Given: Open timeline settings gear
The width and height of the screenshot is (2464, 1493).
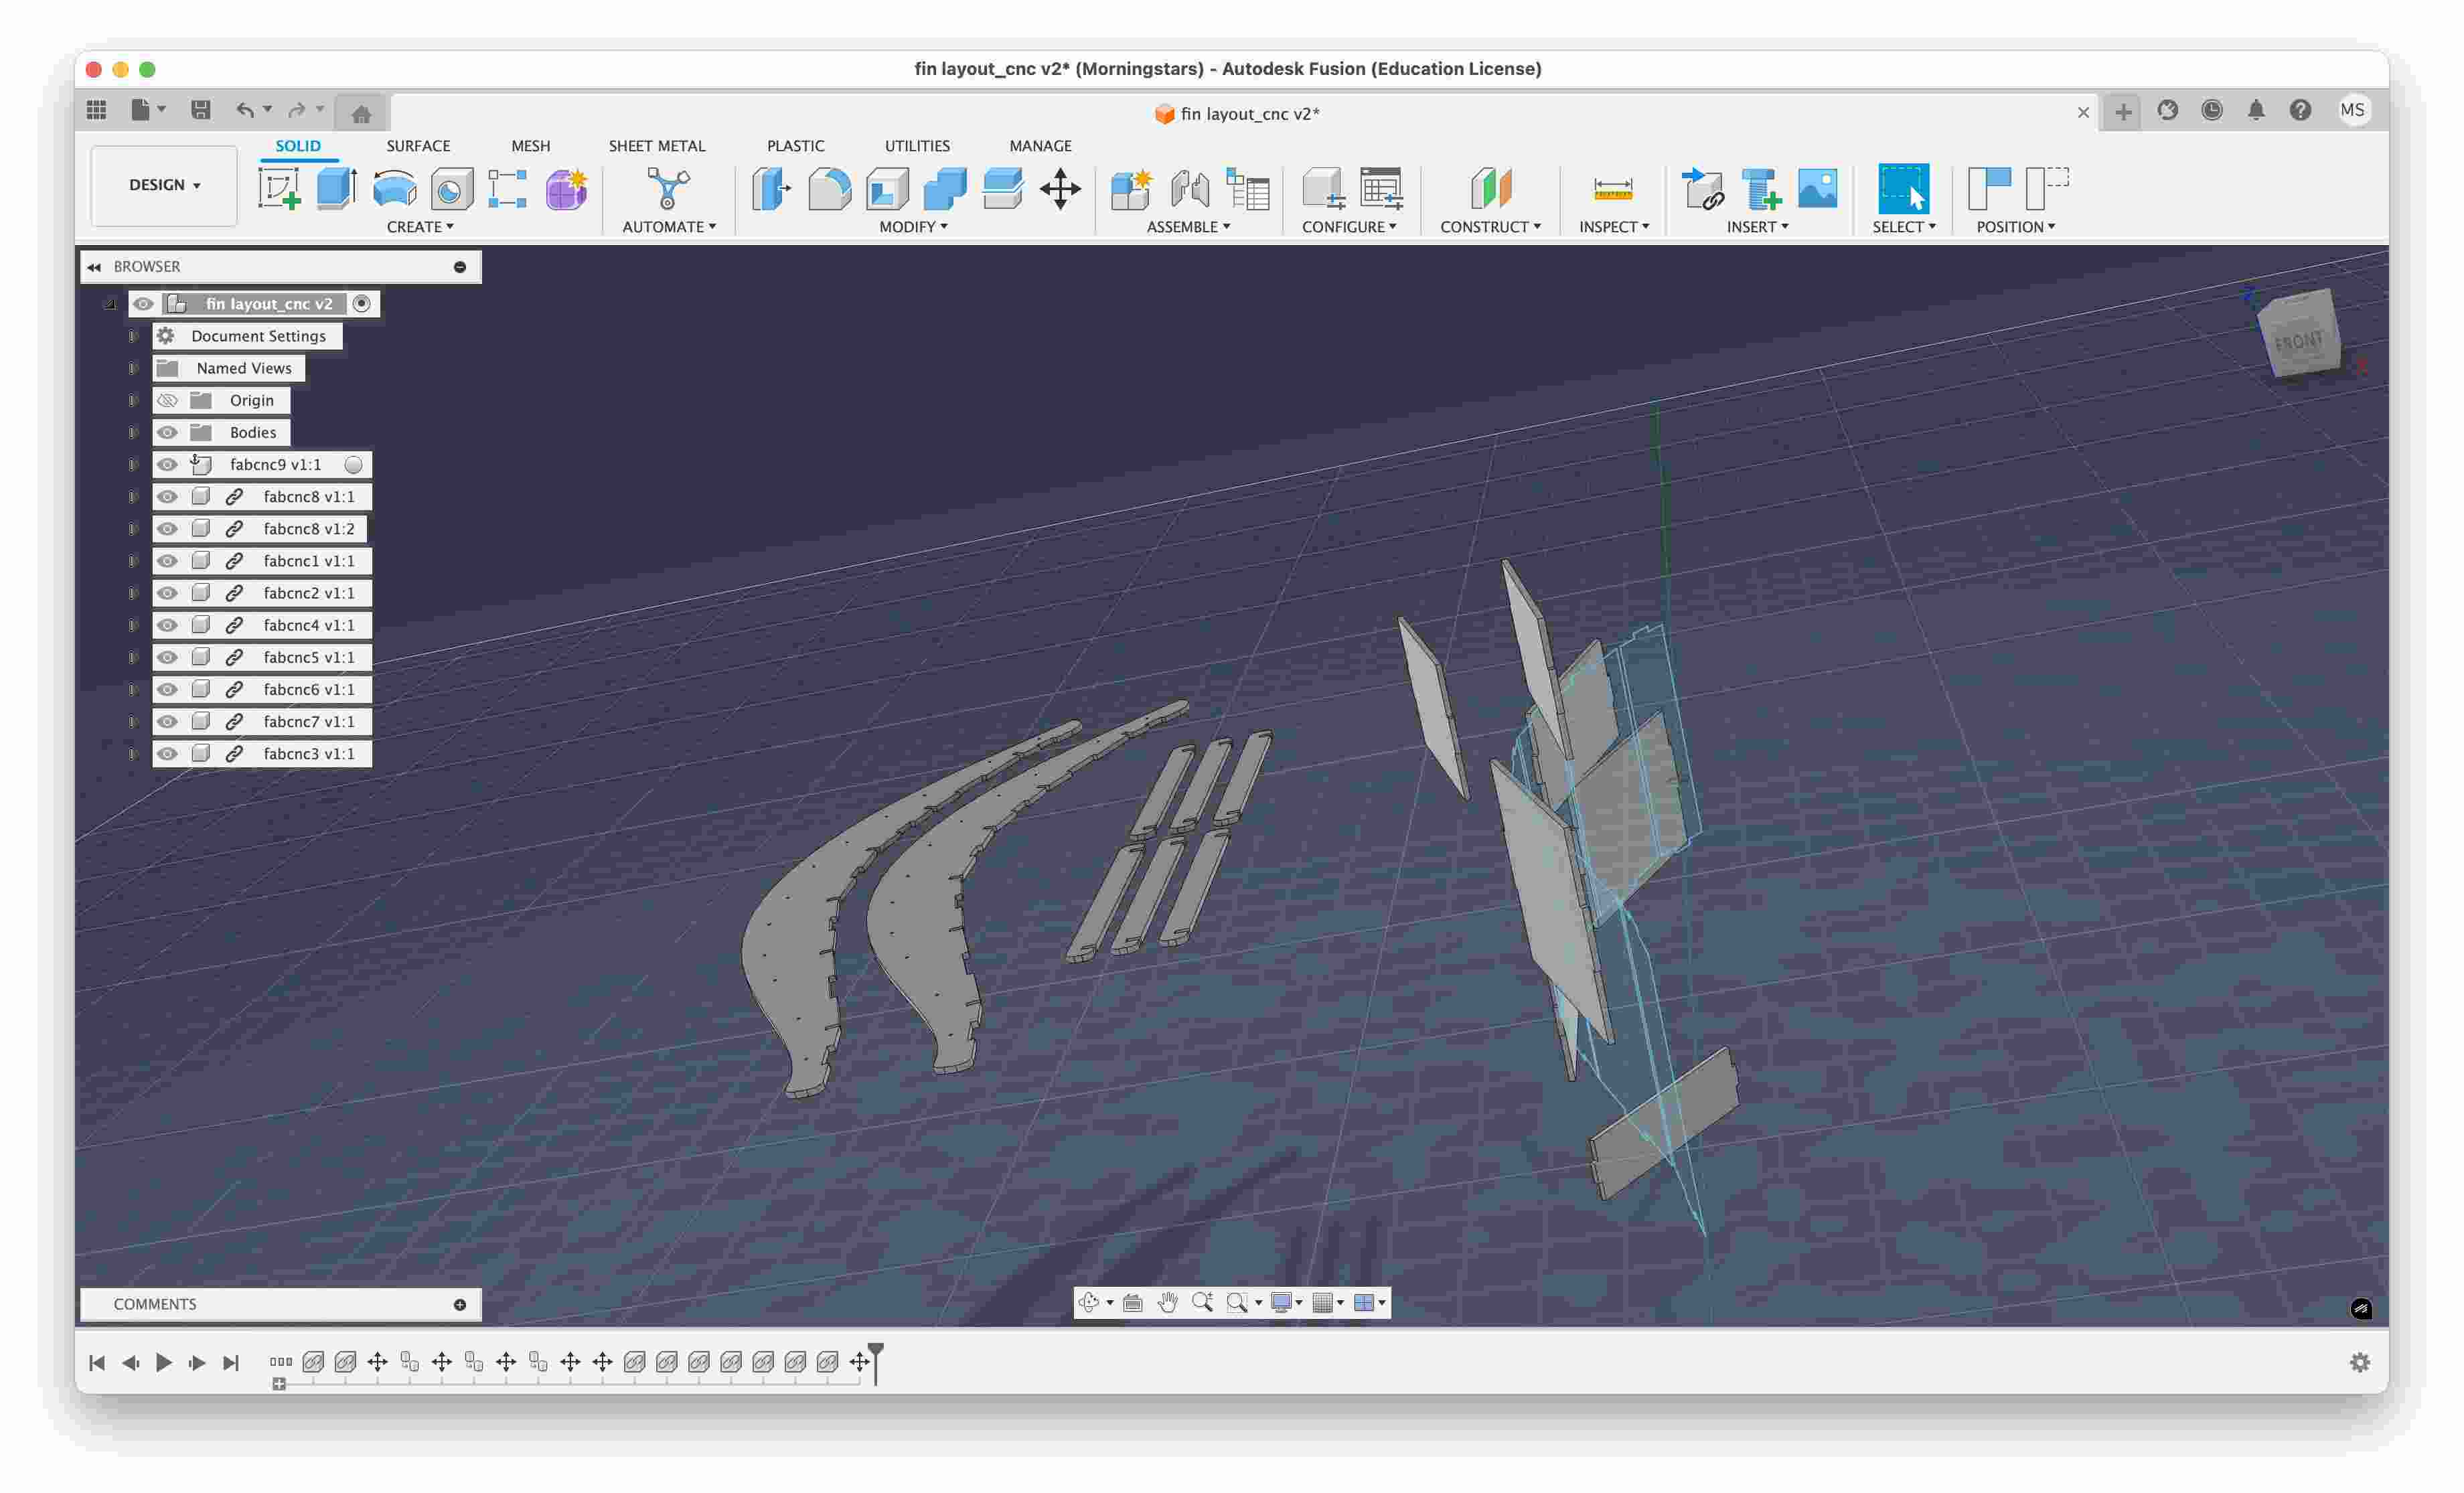Looking at the screenshot, I should [x=2360, y=1362].
